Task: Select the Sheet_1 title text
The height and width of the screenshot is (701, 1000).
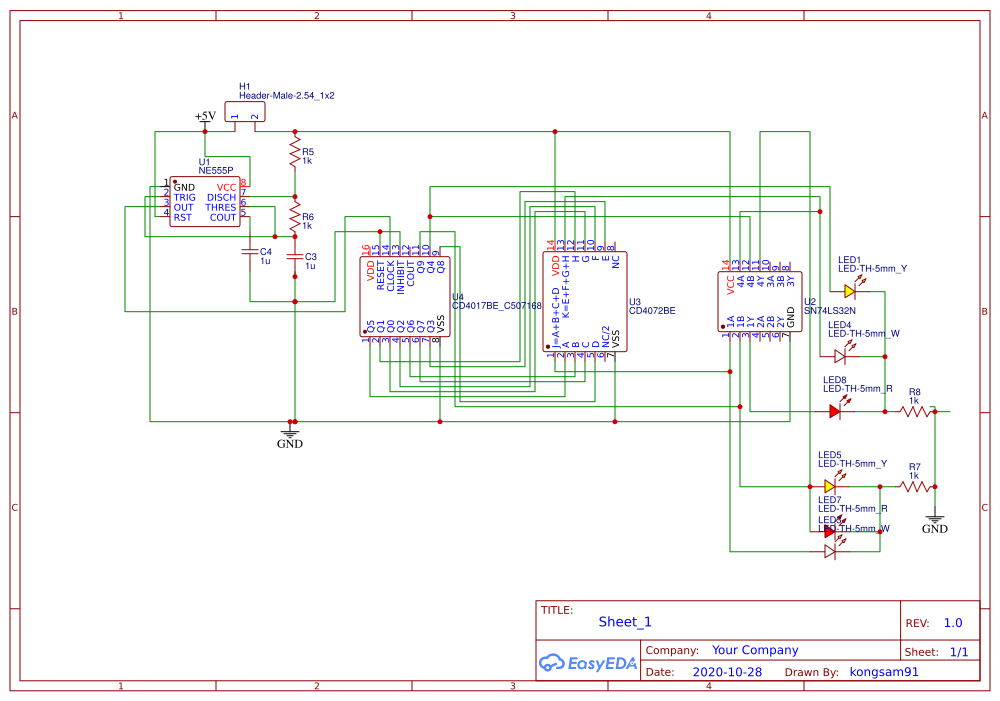Action: coord(625,621)
